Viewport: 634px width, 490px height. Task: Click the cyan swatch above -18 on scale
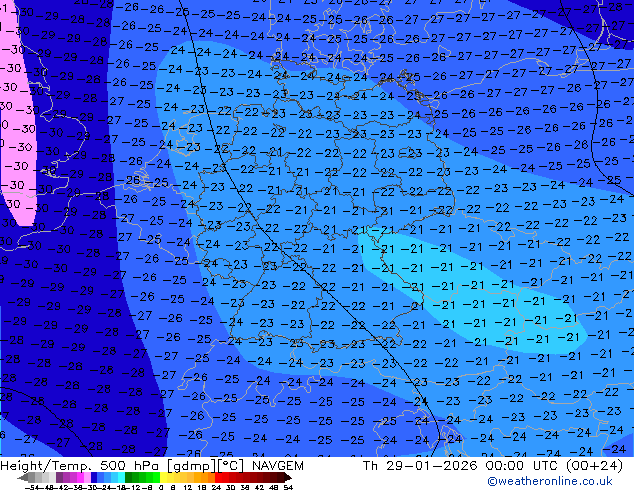(x=121, y=477)
